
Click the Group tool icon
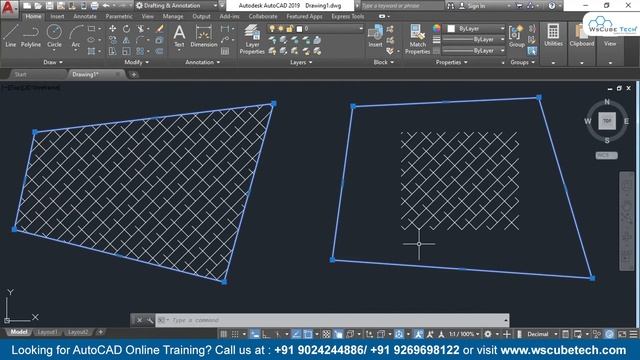tap(516, 36)
